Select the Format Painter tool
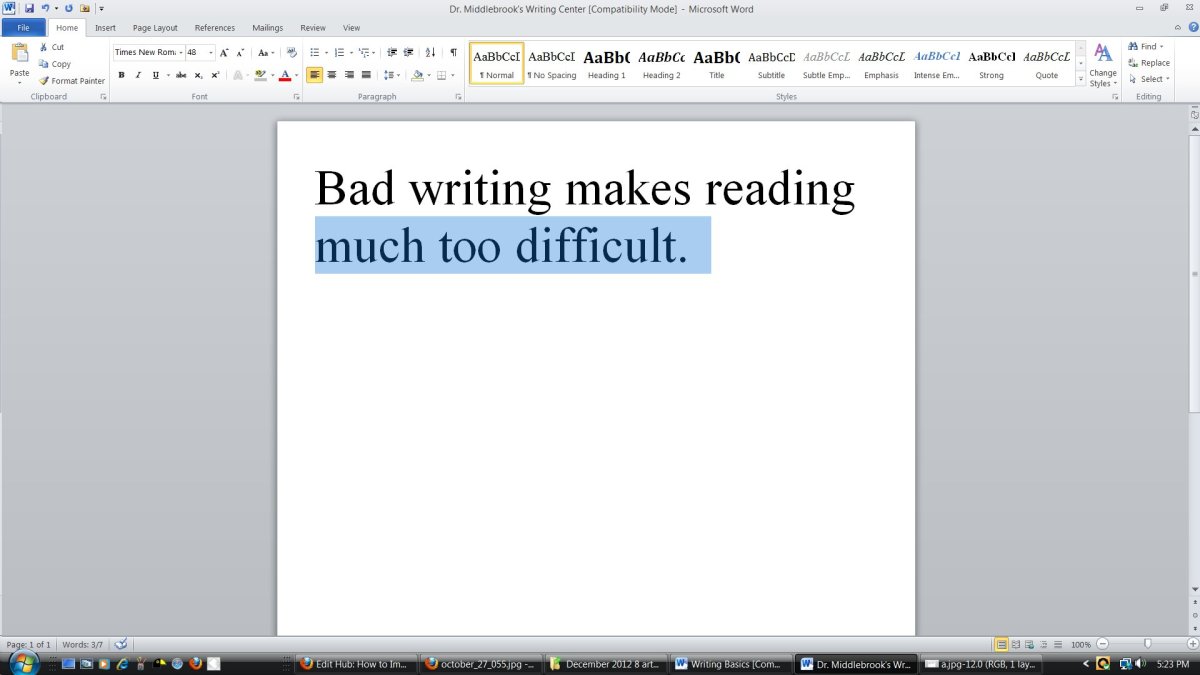 [x=71, y=81]
